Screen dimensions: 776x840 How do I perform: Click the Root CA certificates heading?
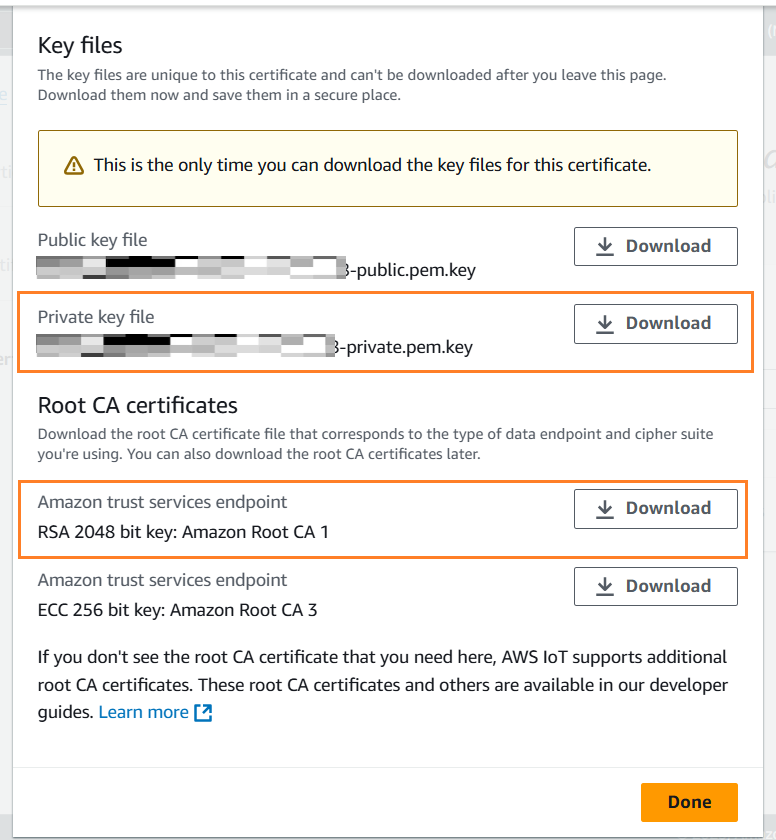click(x=138, y=406)
